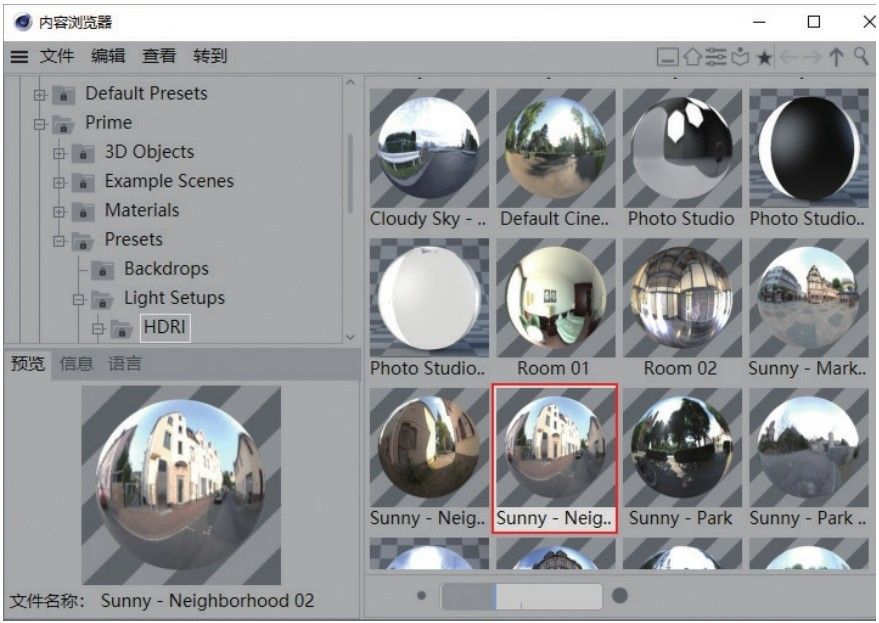The image size is (879, 623).
Task: Click the thumbnail size slider bar
Action: [x=522, y=596]
